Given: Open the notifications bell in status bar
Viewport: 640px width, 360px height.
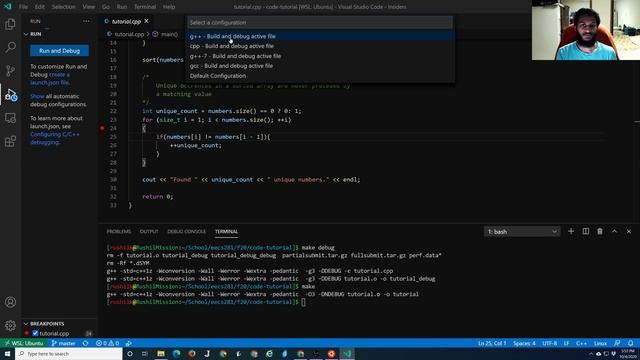Looking at the screenshot, I should pos(631,343).
